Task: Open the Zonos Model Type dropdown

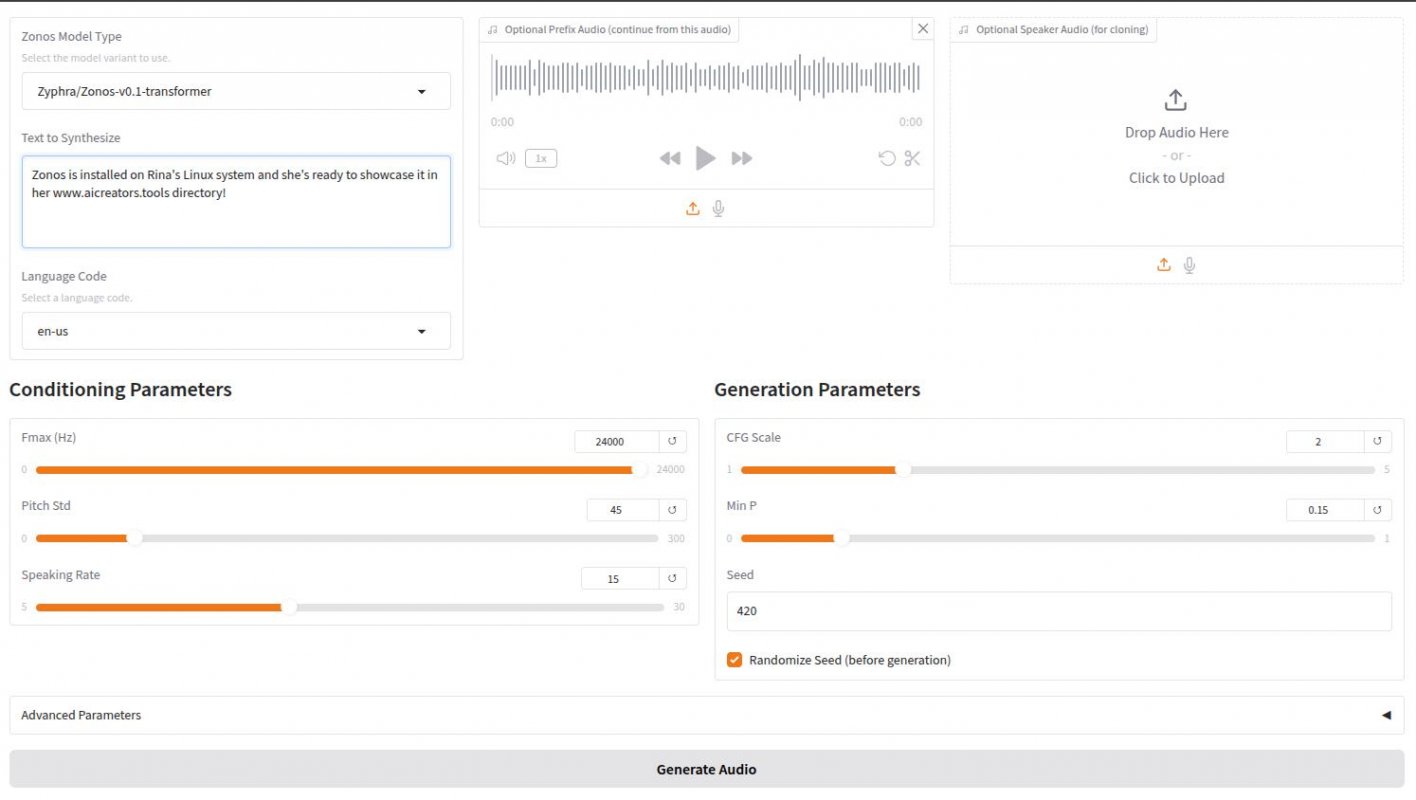Action: [x=421, y=91]
